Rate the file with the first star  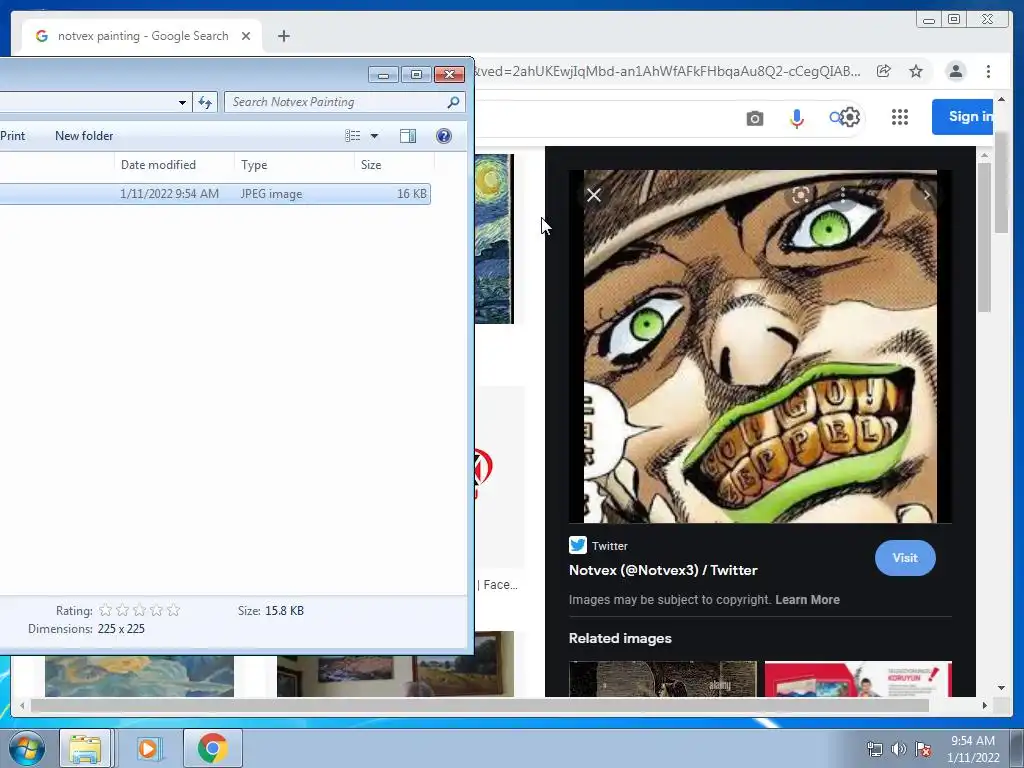pos(105,610)
